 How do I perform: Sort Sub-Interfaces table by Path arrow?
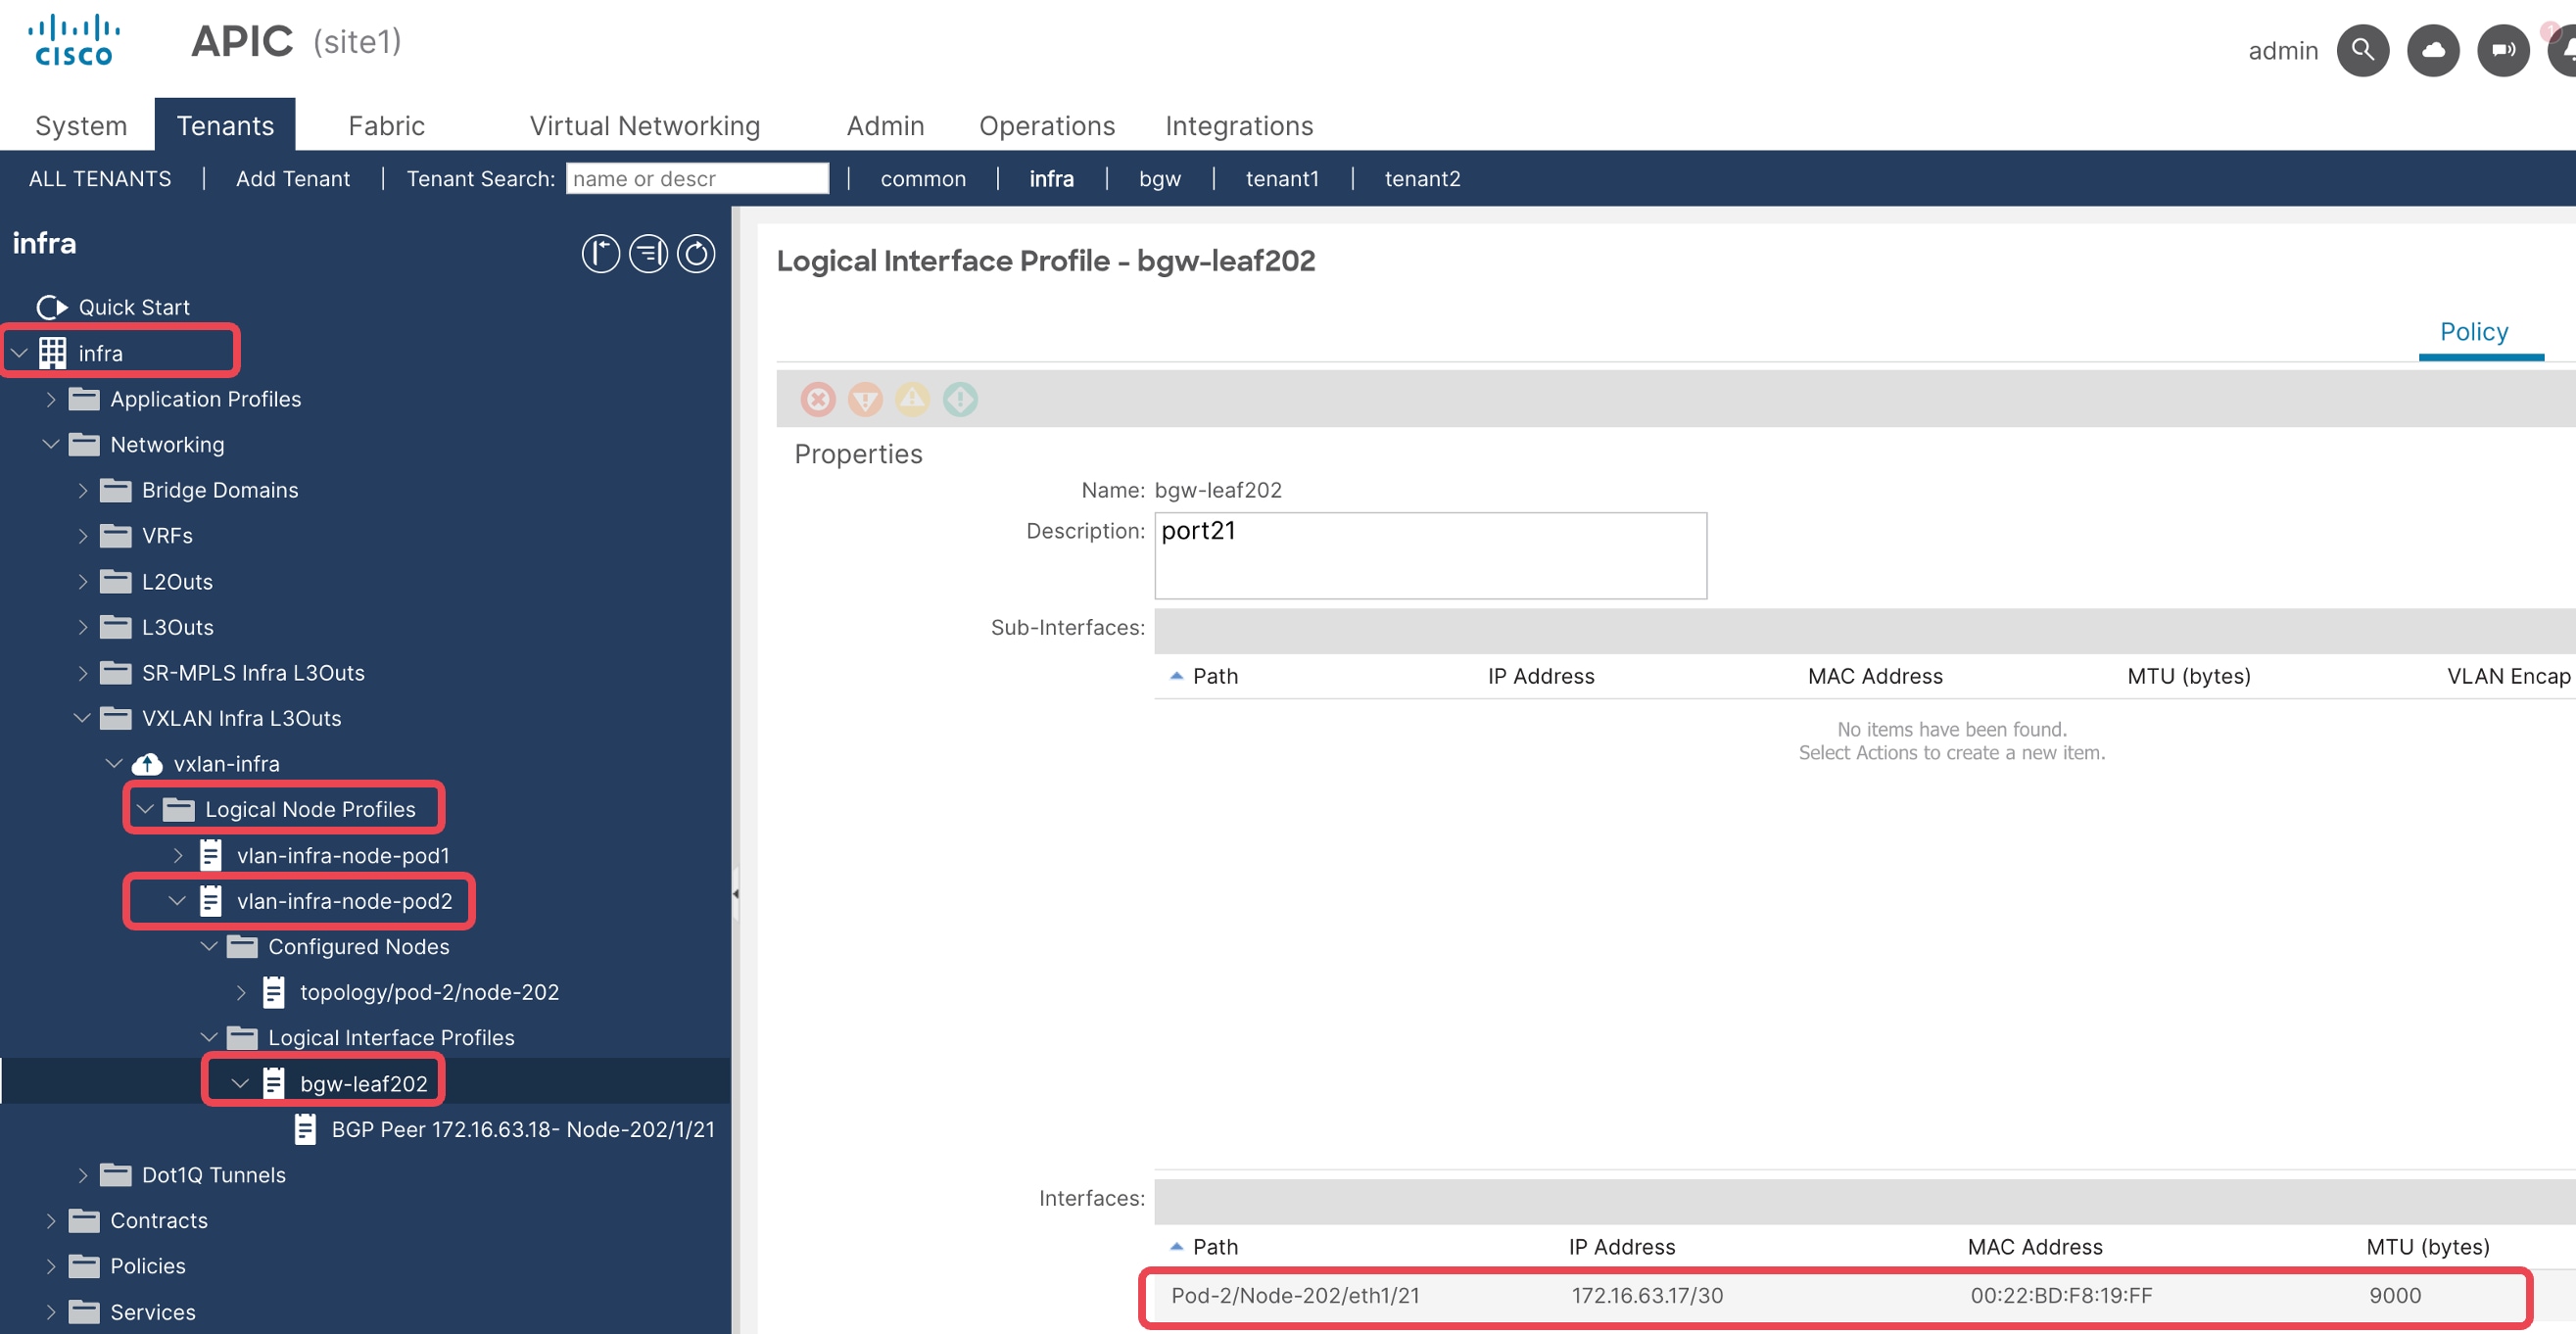(1177, 676)
